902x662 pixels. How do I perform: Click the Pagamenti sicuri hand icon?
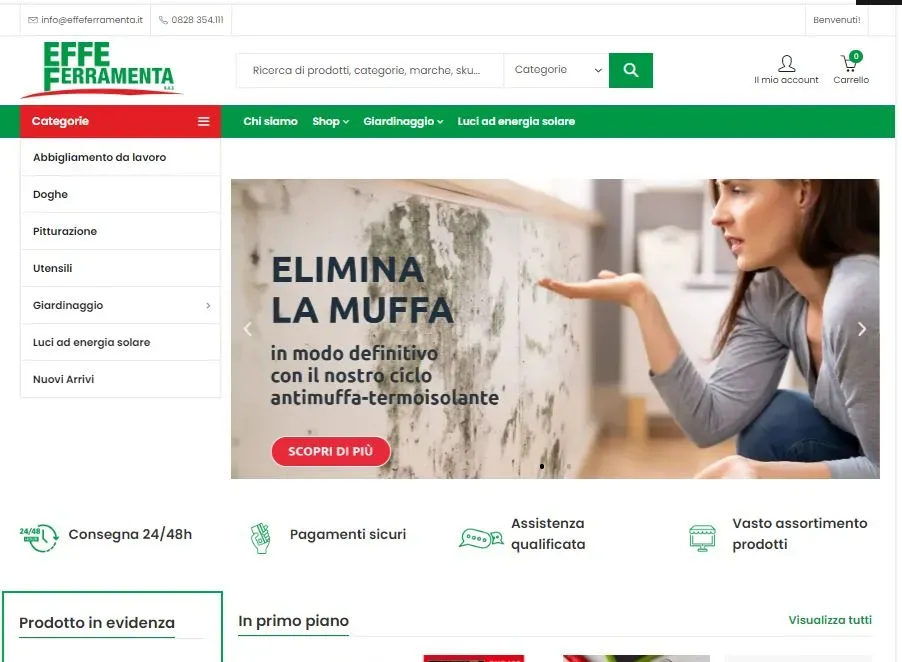pos(260,538)
